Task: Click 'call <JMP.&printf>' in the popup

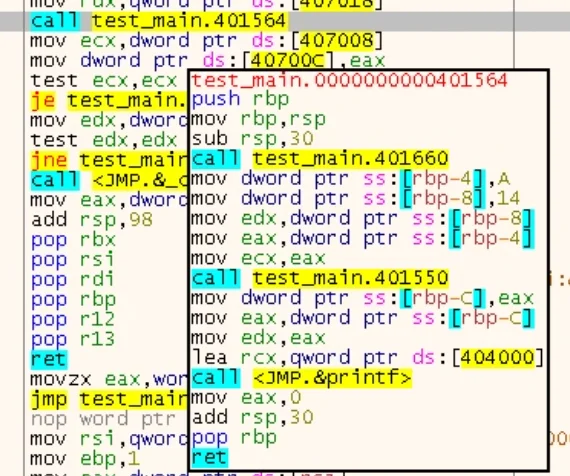Action: click(x=302, y=377)
